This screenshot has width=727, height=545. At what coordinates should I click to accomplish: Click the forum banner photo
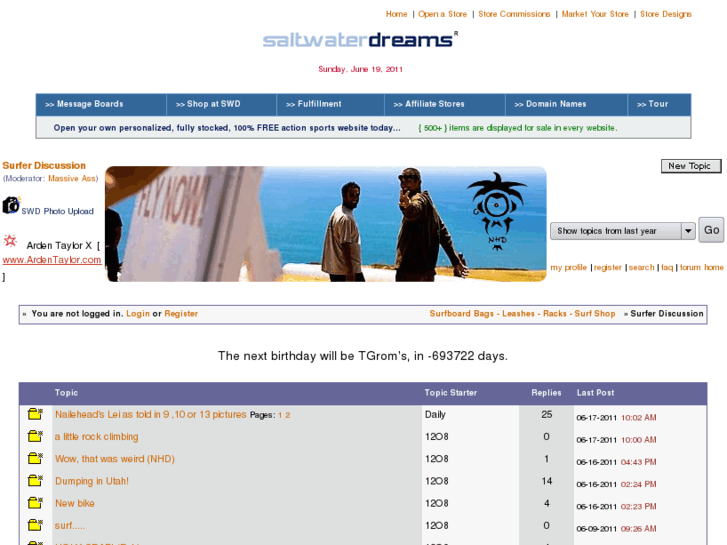tap(325, 224)
